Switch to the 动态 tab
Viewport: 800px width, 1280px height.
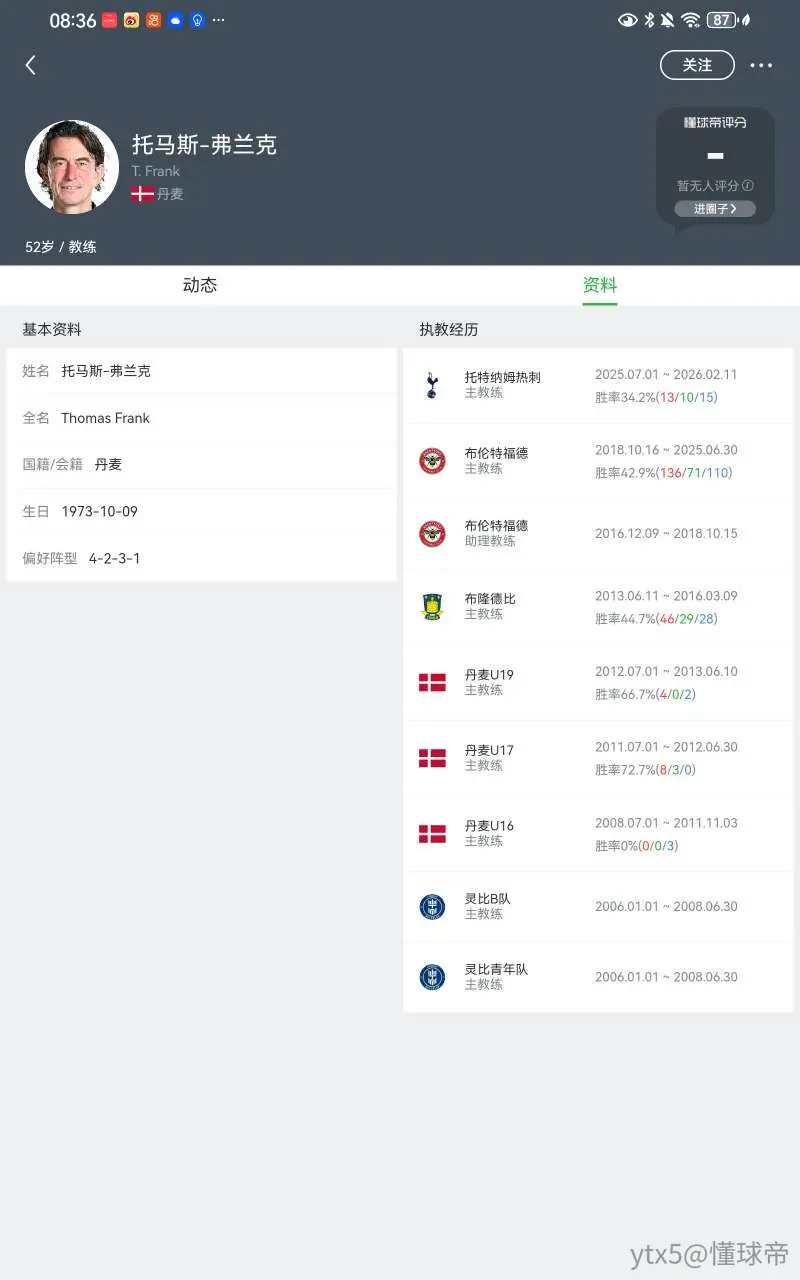click(x=200, y=285)
